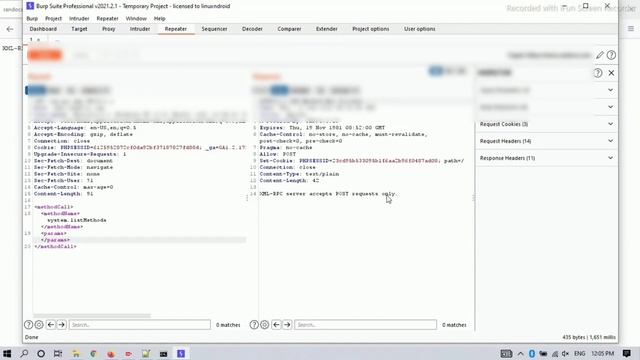The width and height of the screenshot is (640, 360).
Task: Expand Response Headers (11) section
Action: point(547,158)
